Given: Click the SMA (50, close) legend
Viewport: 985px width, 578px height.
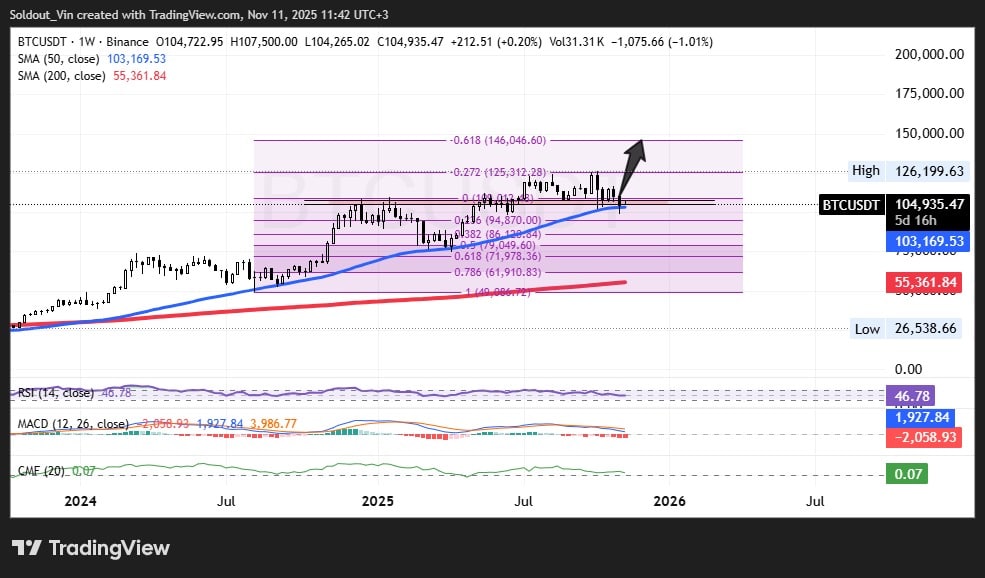Looking at the screenshot, I should tap(59, 58).
